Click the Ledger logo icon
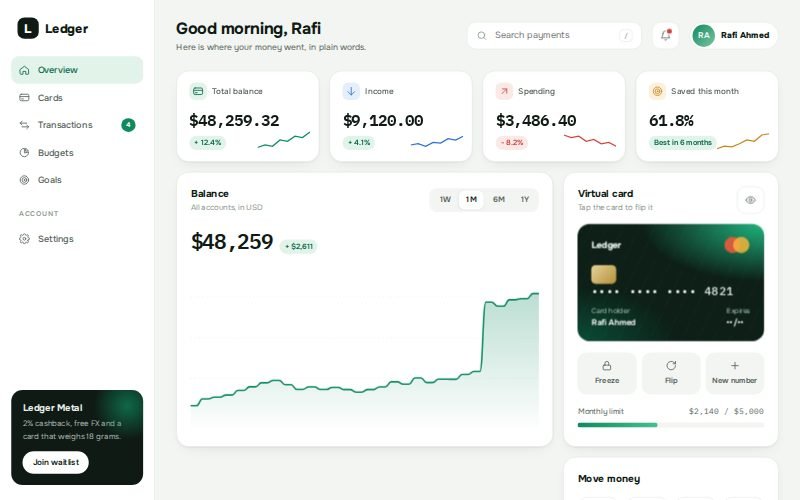Viewport: 800px width, 500px height. 28,28
